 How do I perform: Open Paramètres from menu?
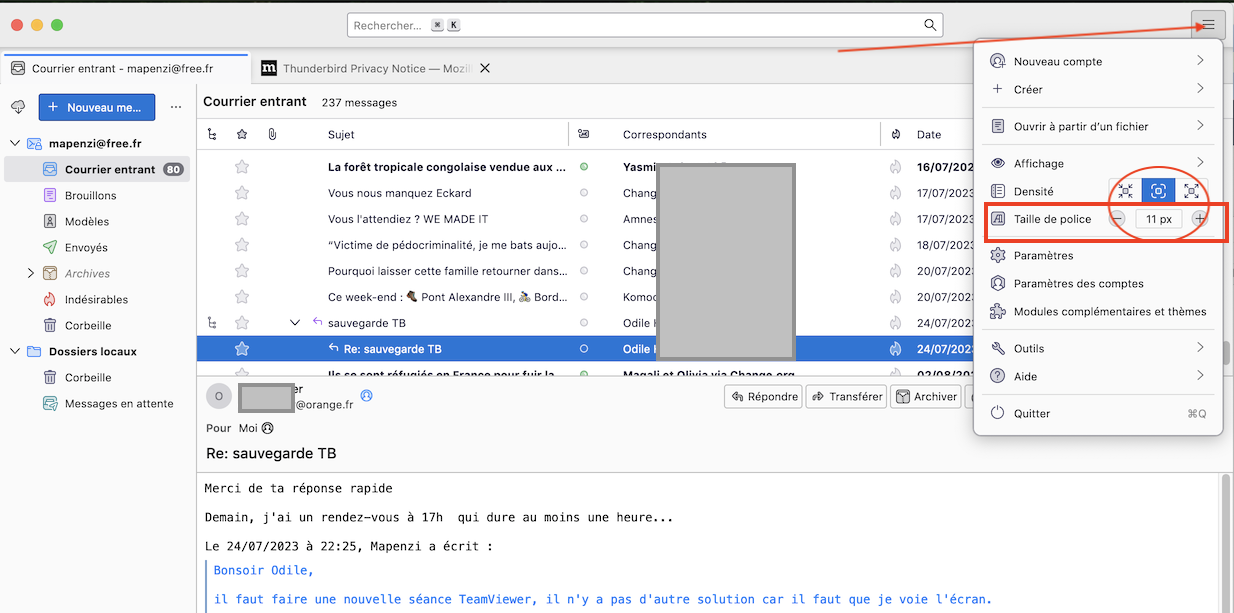point(1098,256)
